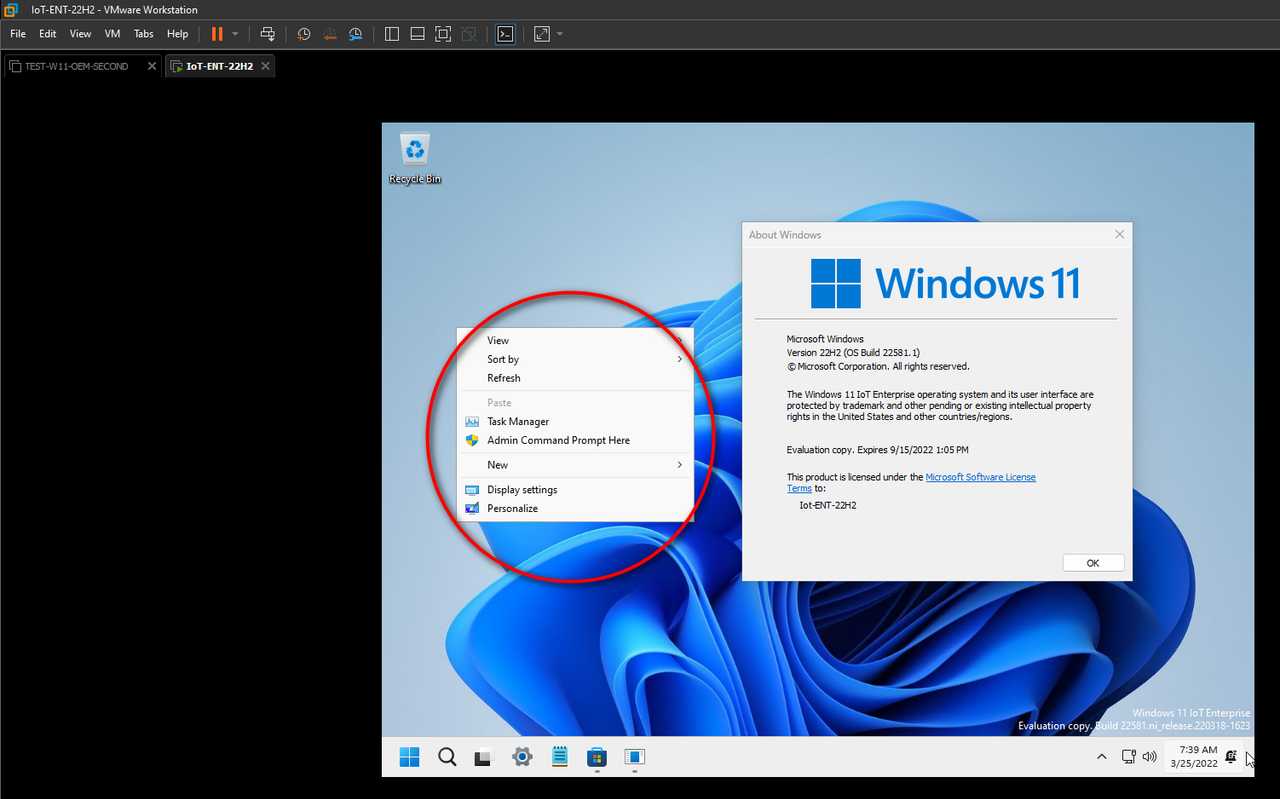
Task: Open Microsoft Store from the taskbar
Action: [597, 757]
